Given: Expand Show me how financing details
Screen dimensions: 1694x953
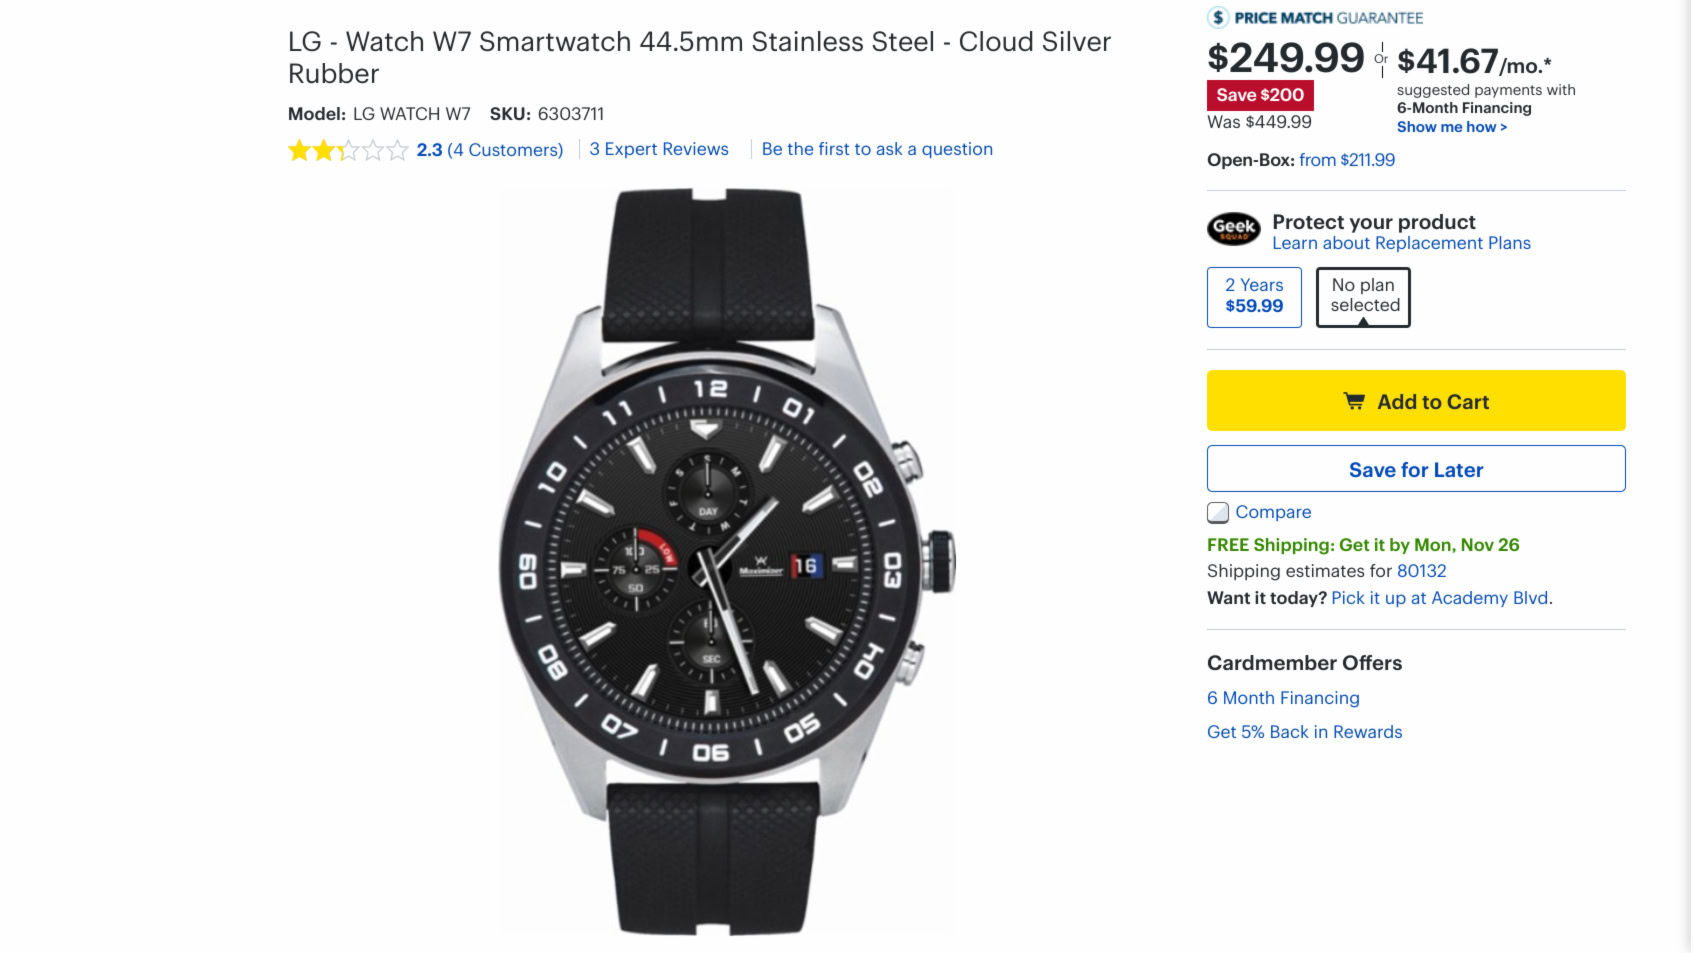Looking at the screenshot, I should (x=1451, y=127).
